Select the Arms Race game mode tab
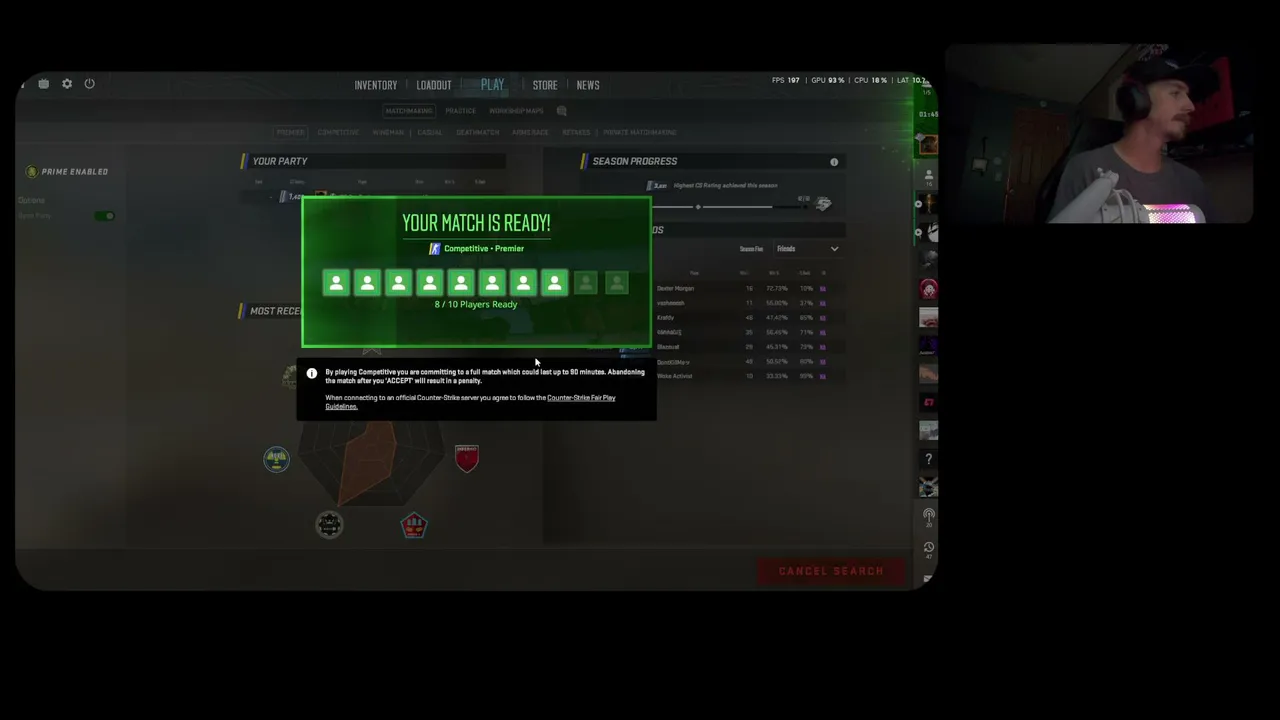 click(x=530, y=132)
